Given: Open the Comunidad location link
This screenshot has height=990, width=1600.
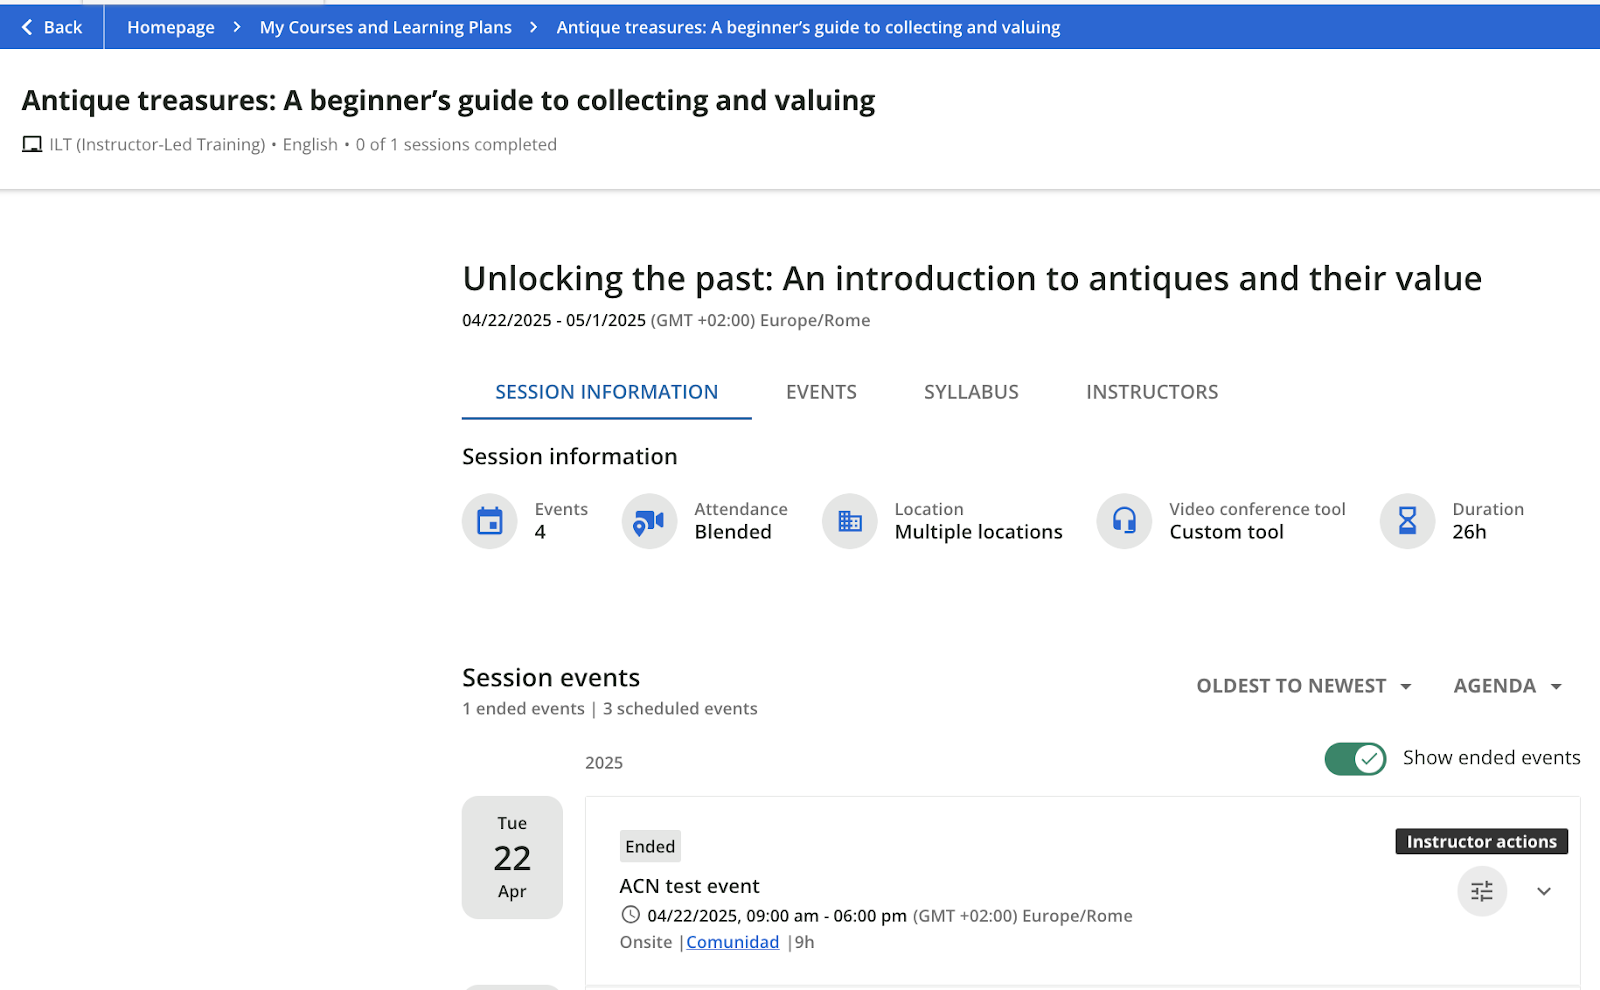Looking at the screenshot, I should click(732, 942).
